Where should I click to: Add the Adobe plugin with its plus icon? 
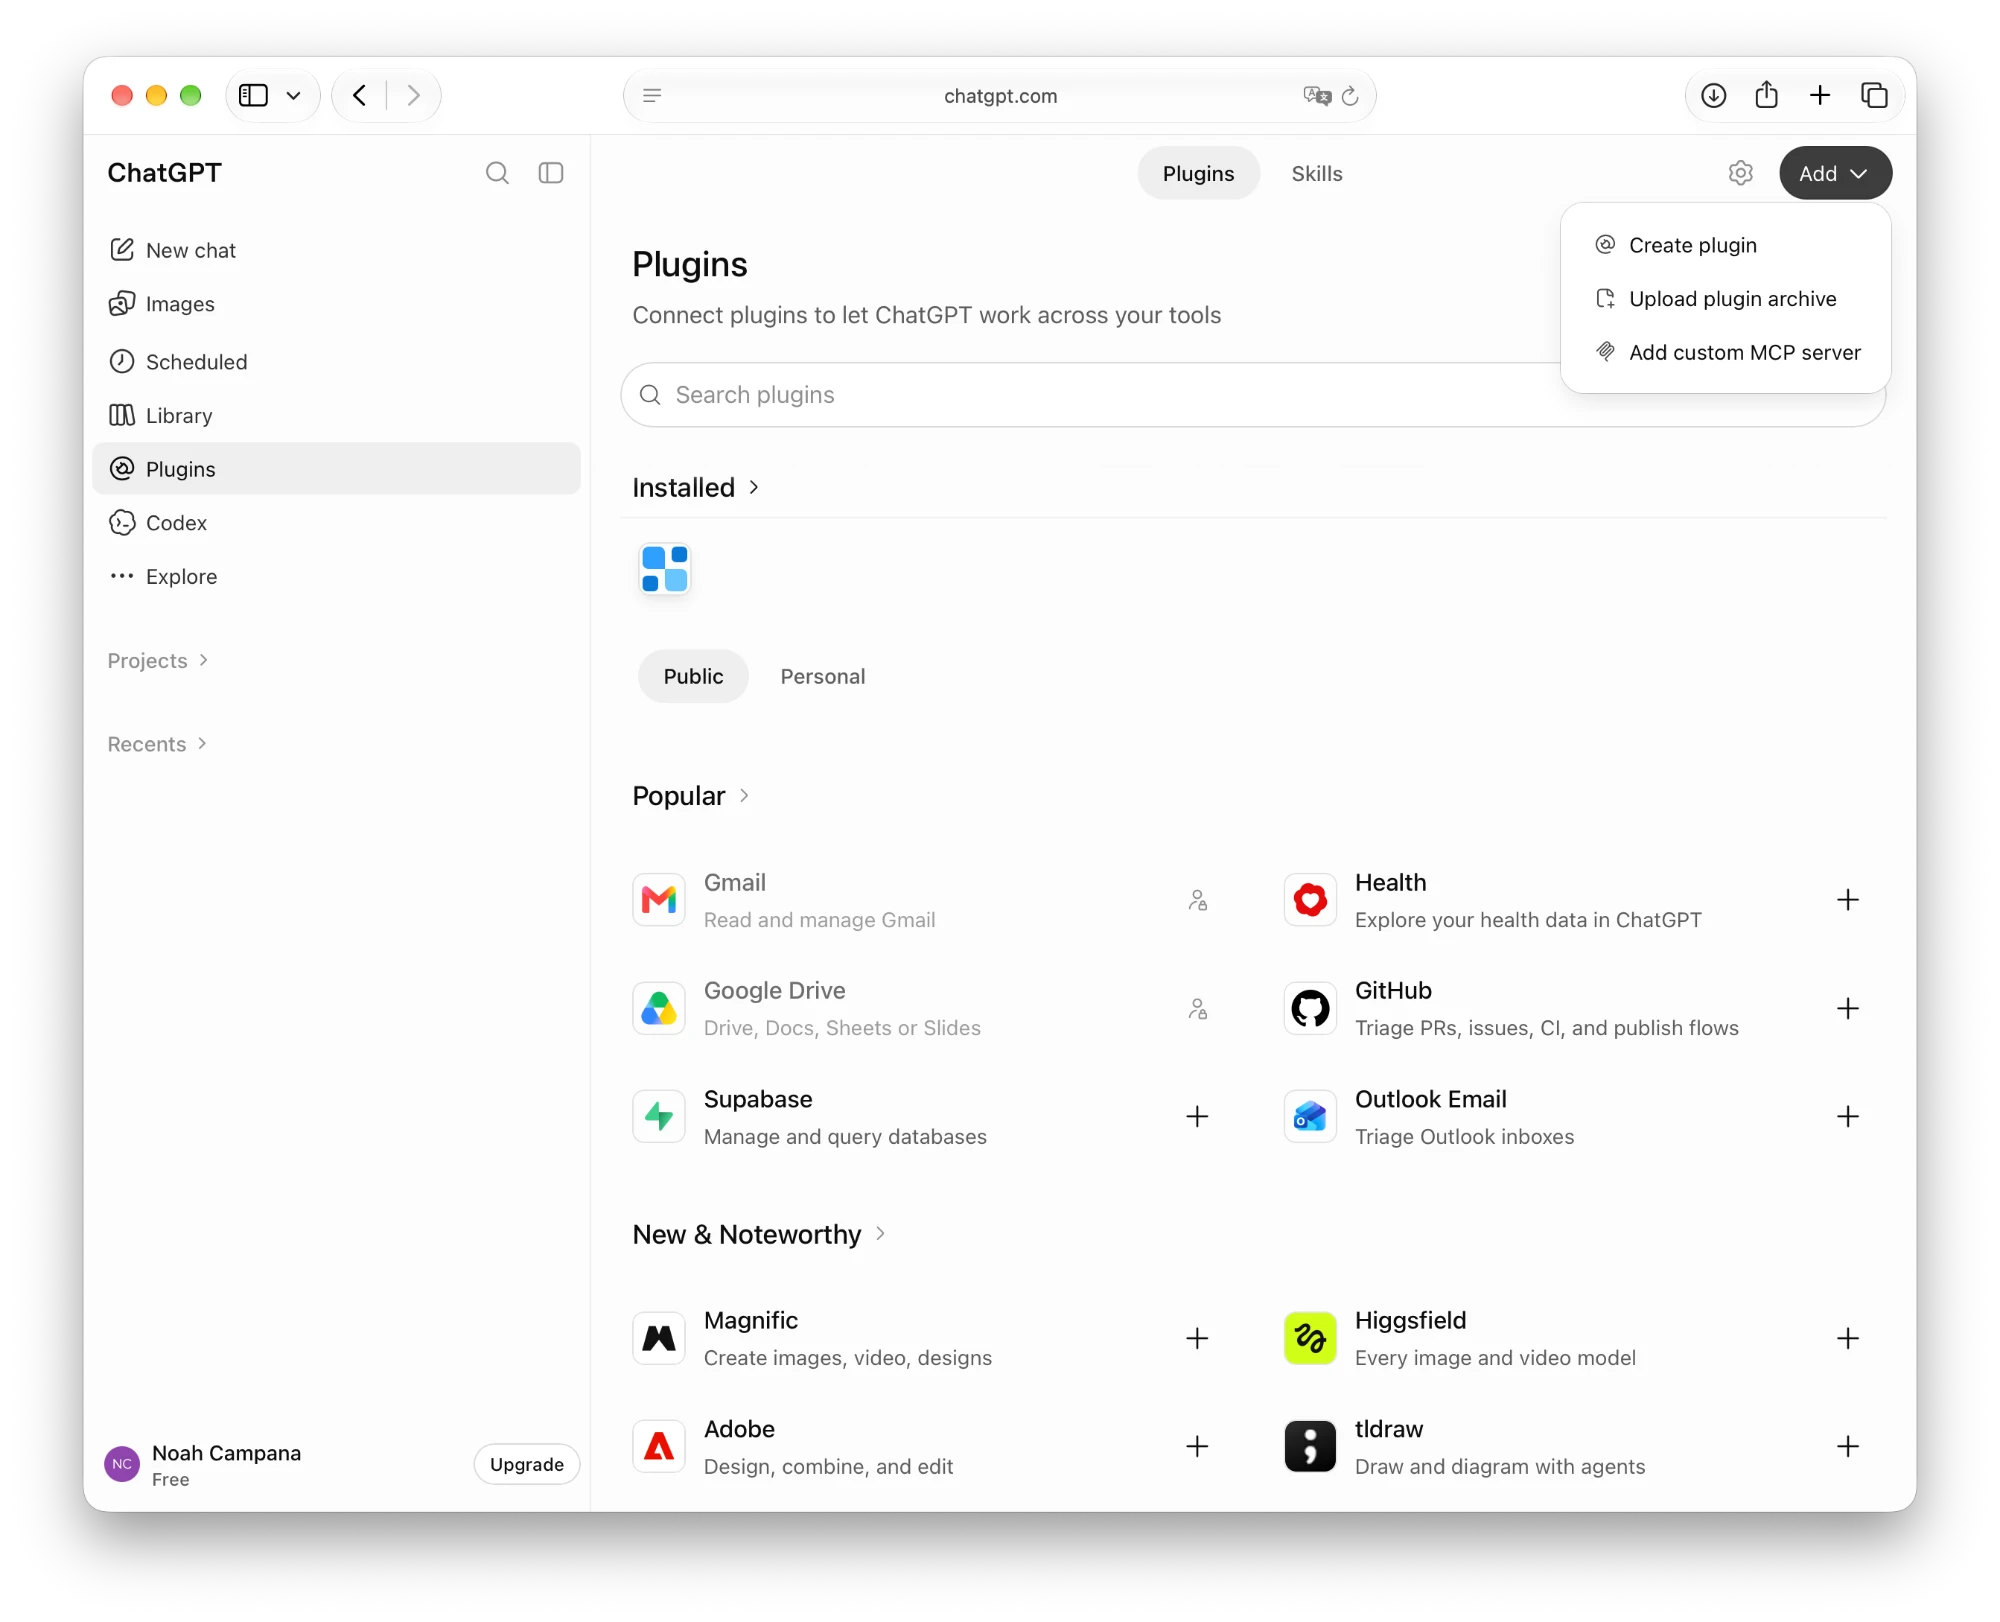pos(1197,1447)
